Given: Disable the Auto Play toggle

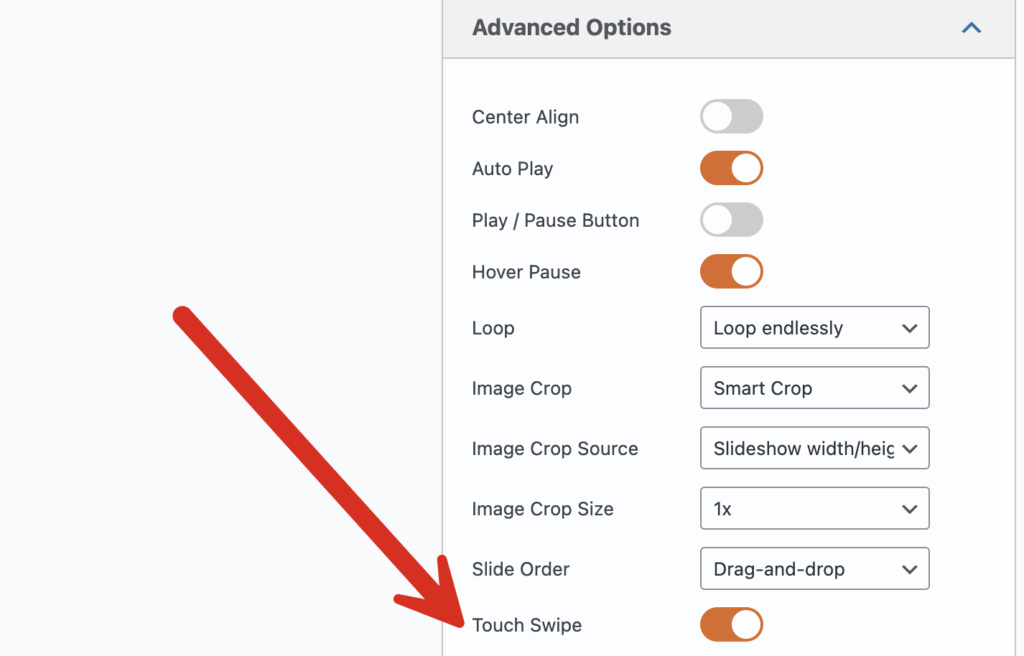Looking at the screenshot, I should (731, 169).
